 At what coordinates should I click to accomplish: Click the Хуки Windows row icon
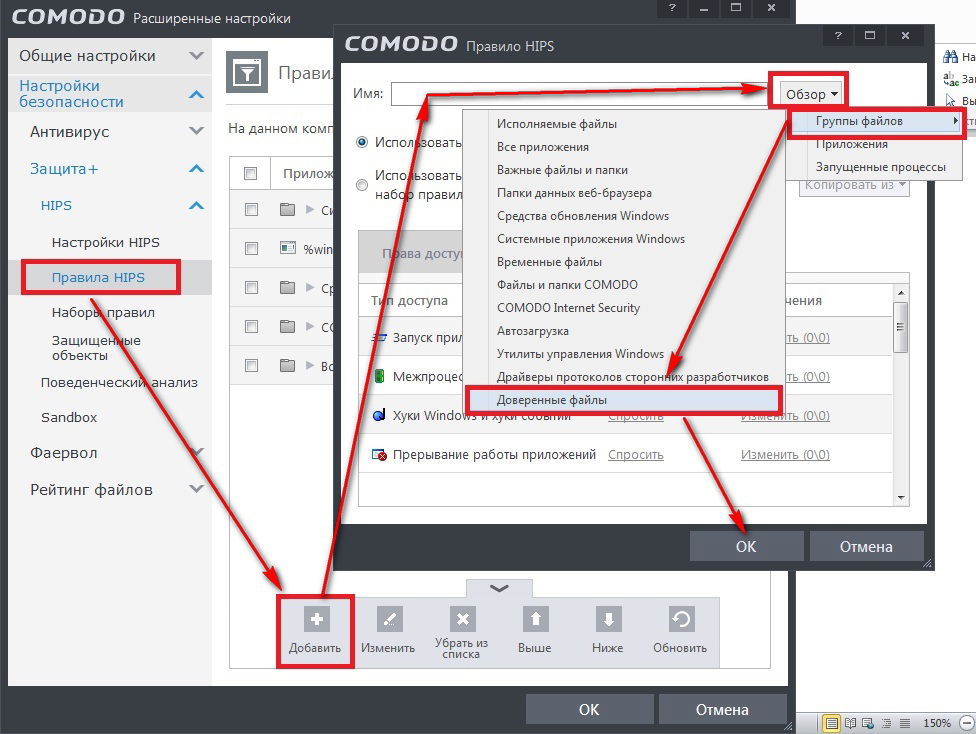coord(378,415)
